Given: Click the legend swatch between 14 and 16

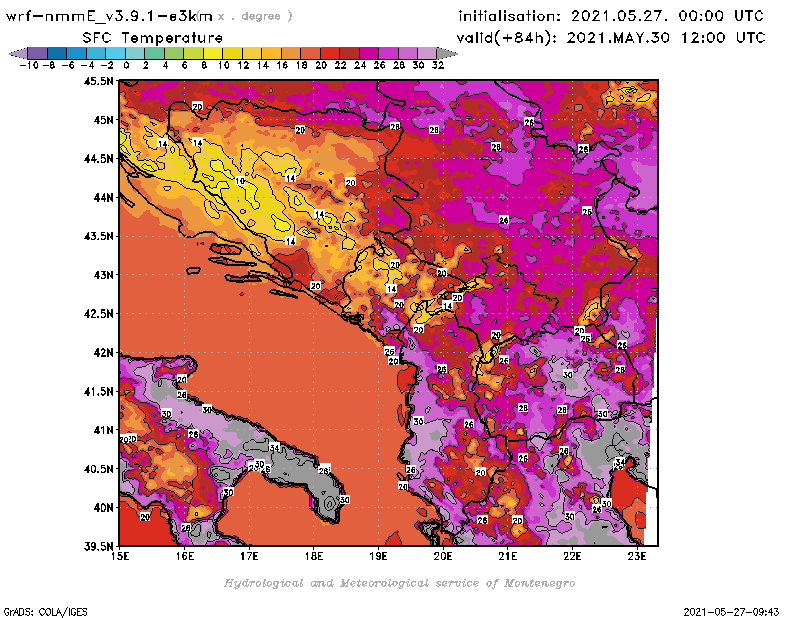Looking at the screenshot, I should click(x=271, y=53).
